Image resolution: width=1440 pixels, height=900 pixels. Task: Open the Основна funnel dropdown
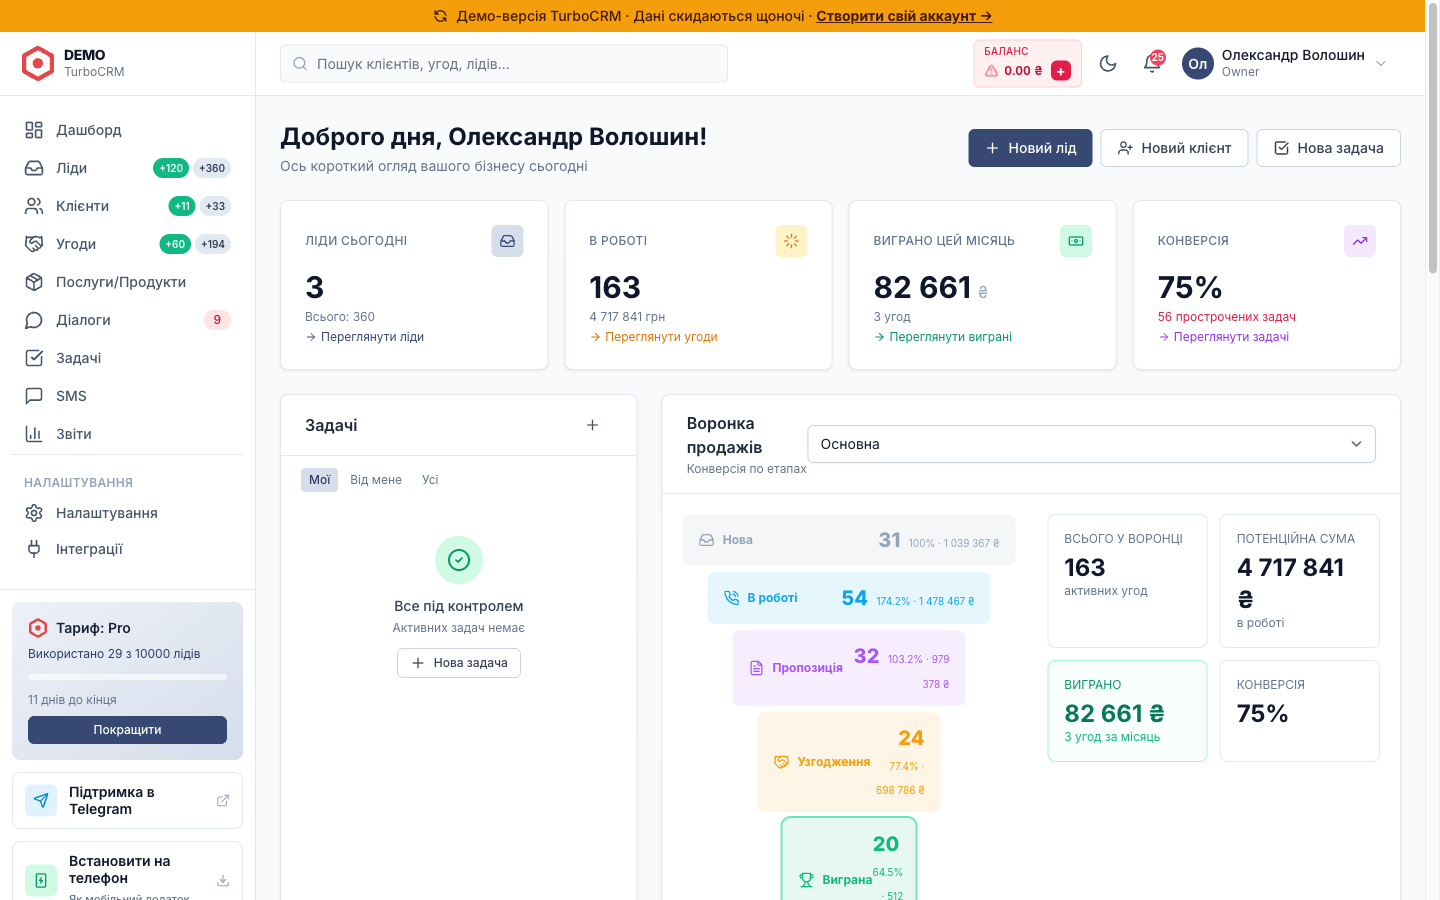[x=1091, y=444]
